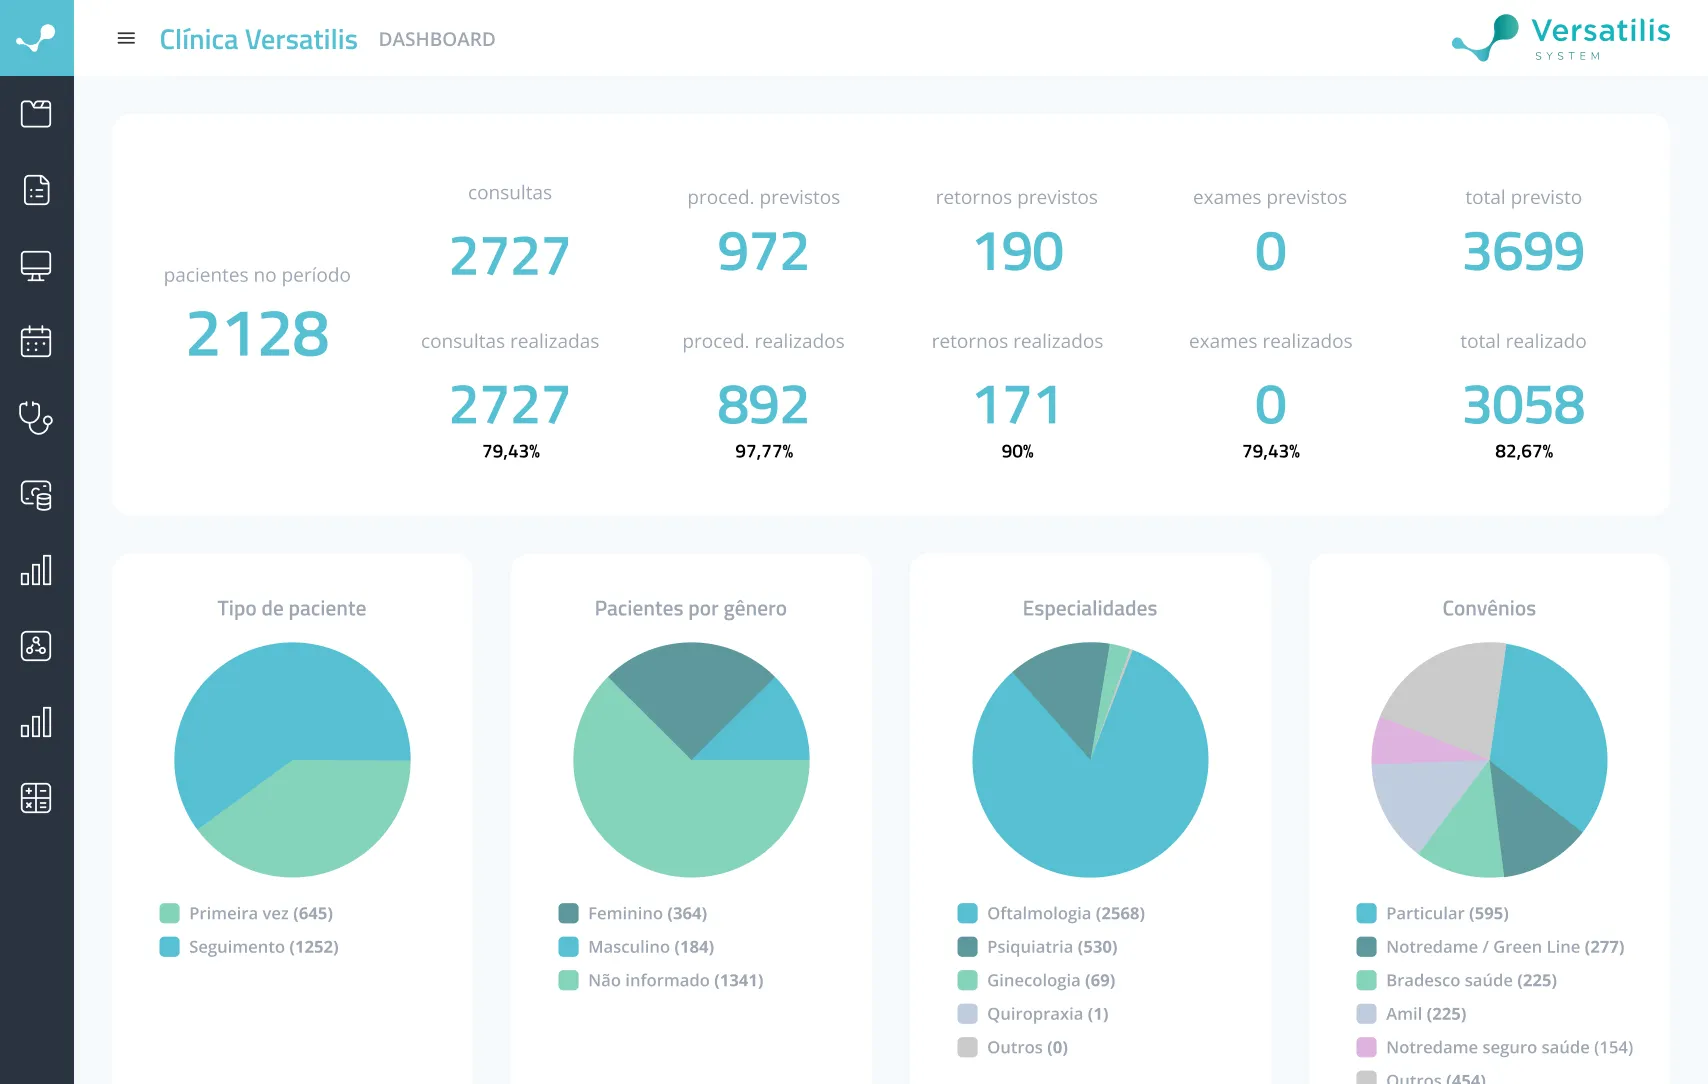1708x1084 pixels.
Task: Open the document list icon in sidebar
Action: point(36,190)
